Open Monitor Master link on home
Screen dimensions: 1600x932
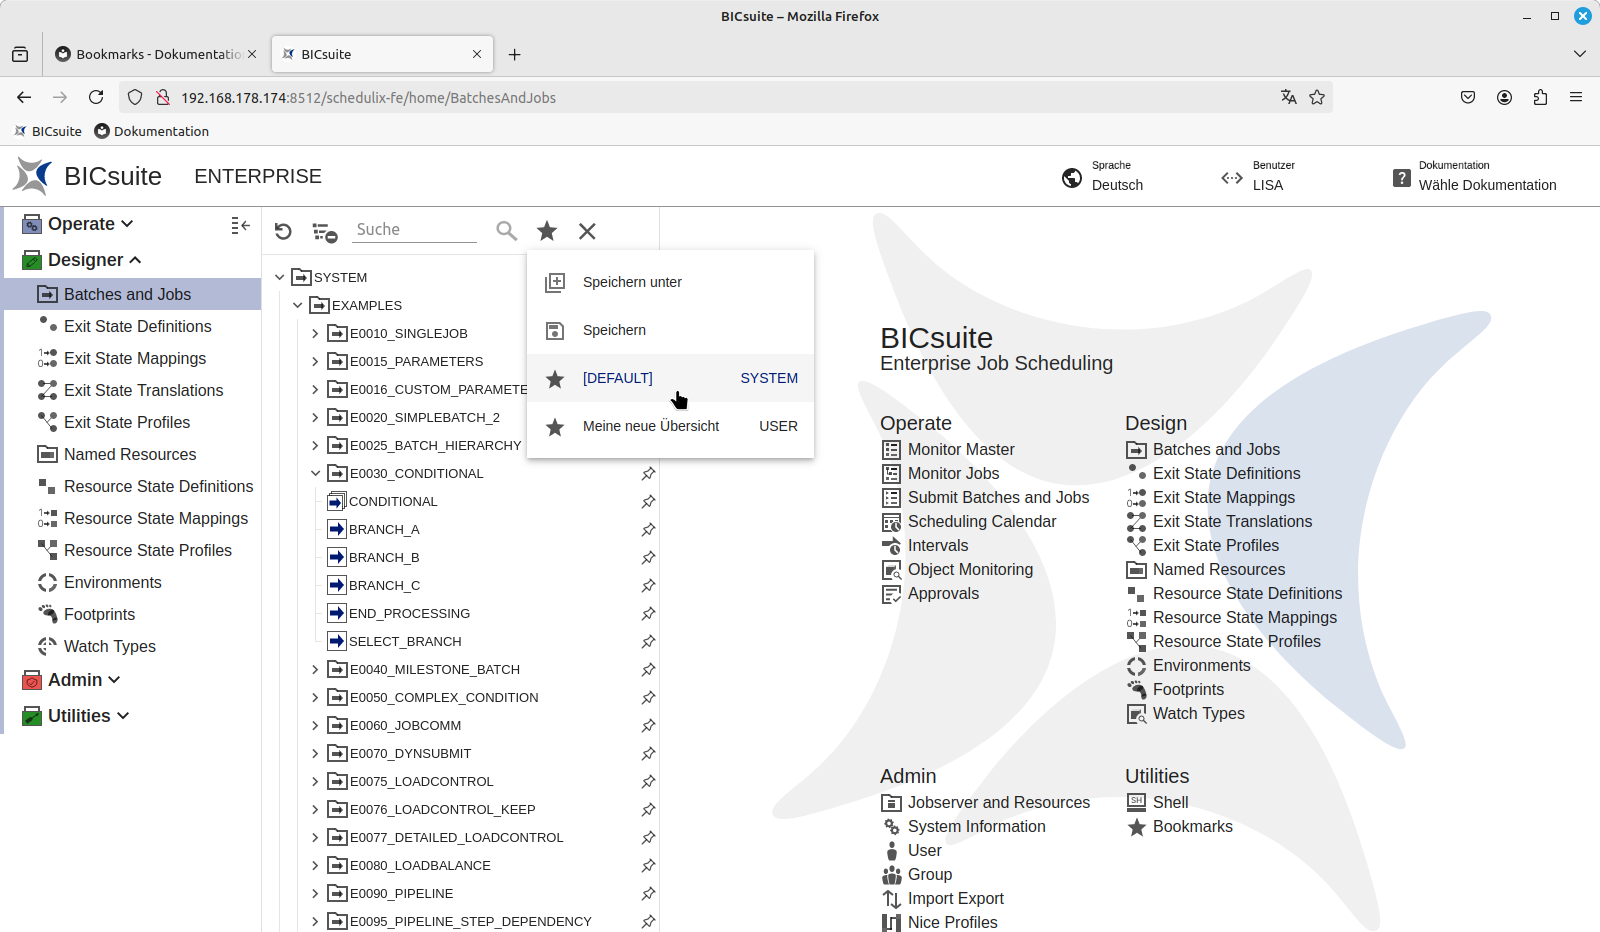click(x=960, y=450)
